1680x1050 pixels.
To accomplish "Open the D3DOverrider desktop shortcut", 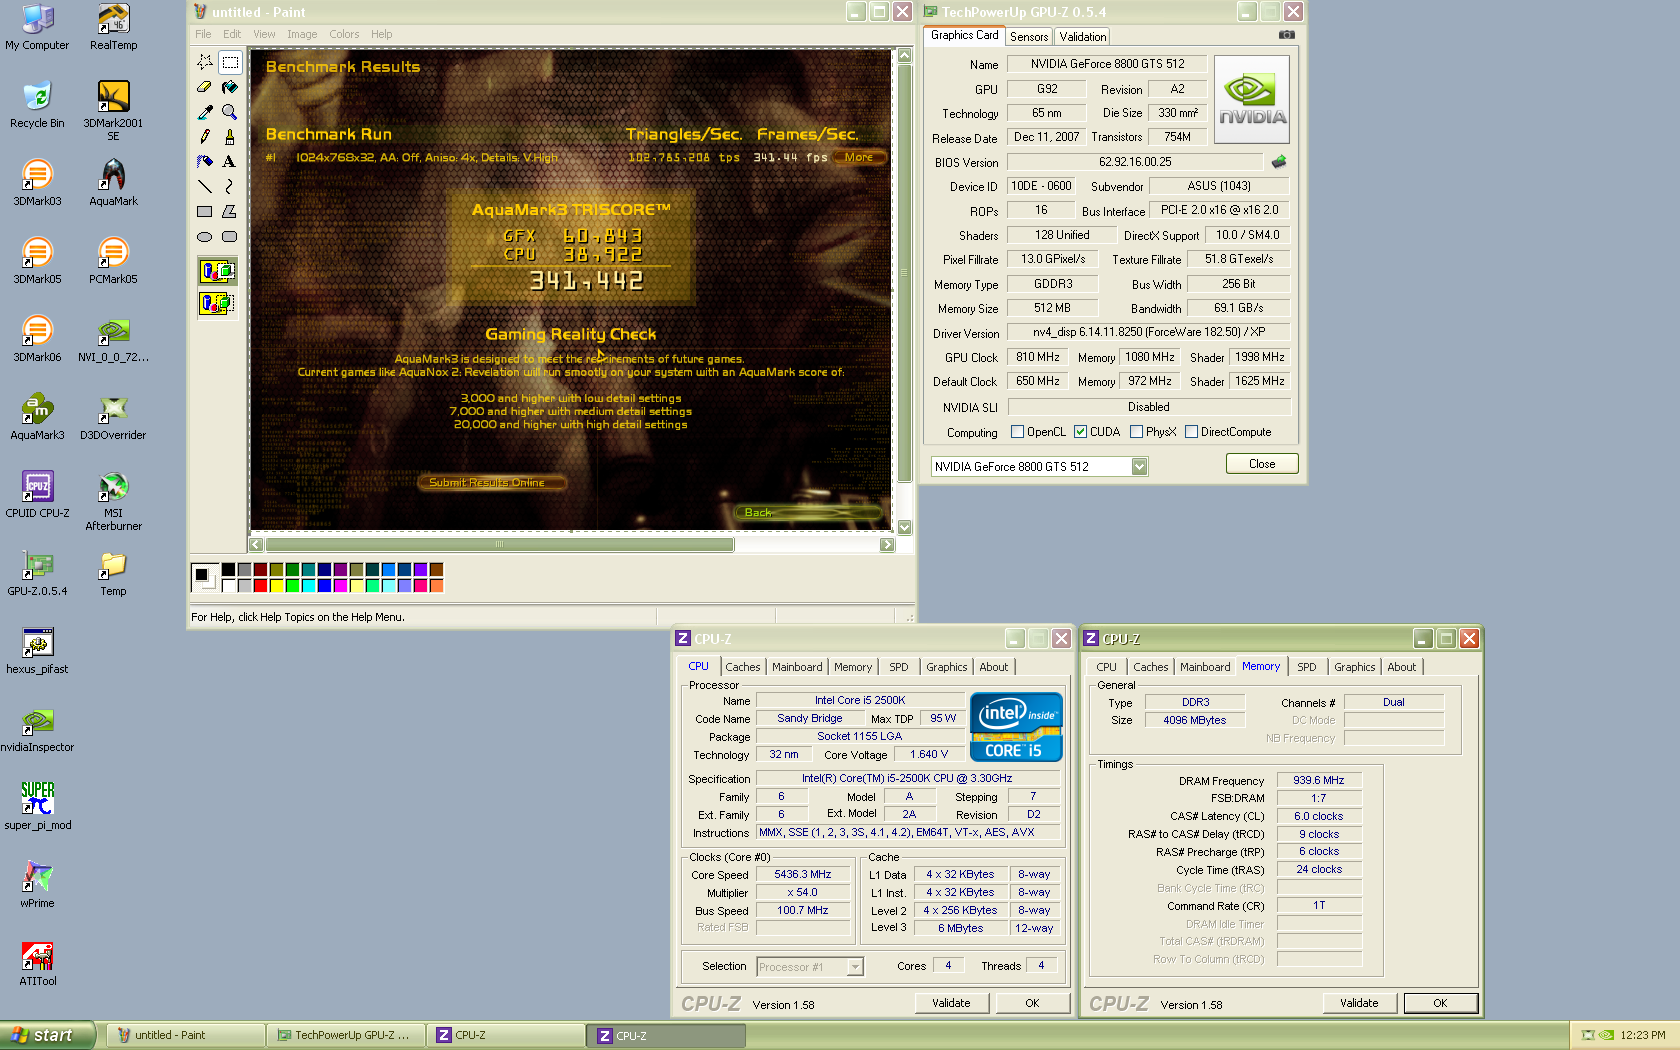I will click(113, 417).
